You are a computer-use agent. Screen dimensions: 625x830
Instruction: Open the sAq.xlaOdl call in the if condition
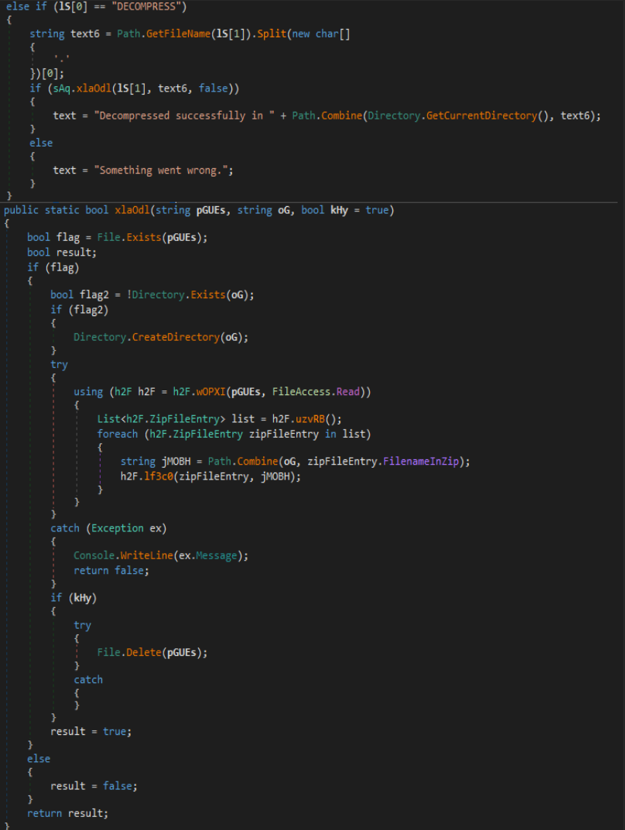(x=84, y=89)
